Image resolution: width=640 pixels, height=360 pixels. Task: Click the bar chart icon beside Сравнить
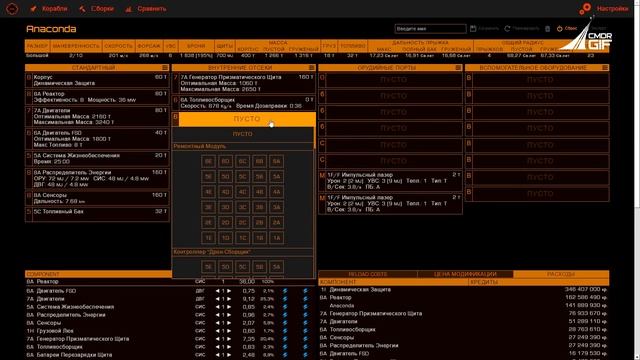point(129,9)
